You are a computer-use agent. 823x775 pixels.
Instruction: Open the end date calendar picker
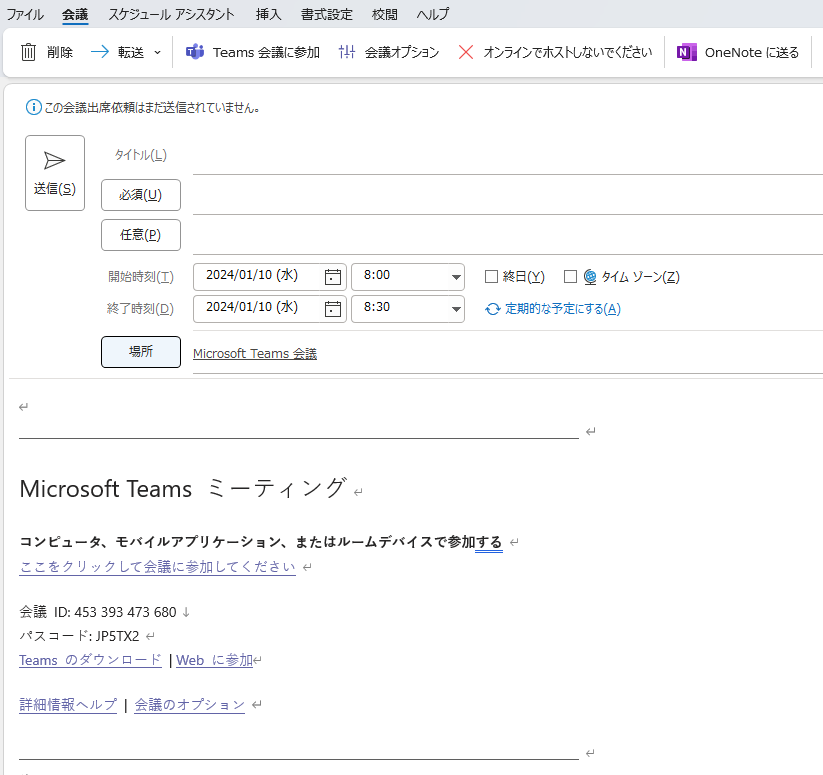333,308
